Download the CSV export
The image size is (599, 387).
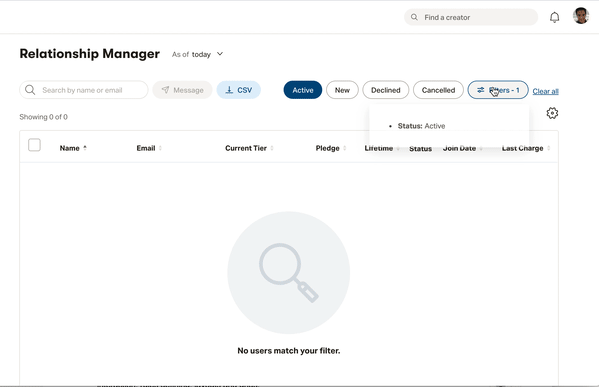(239, 90)
